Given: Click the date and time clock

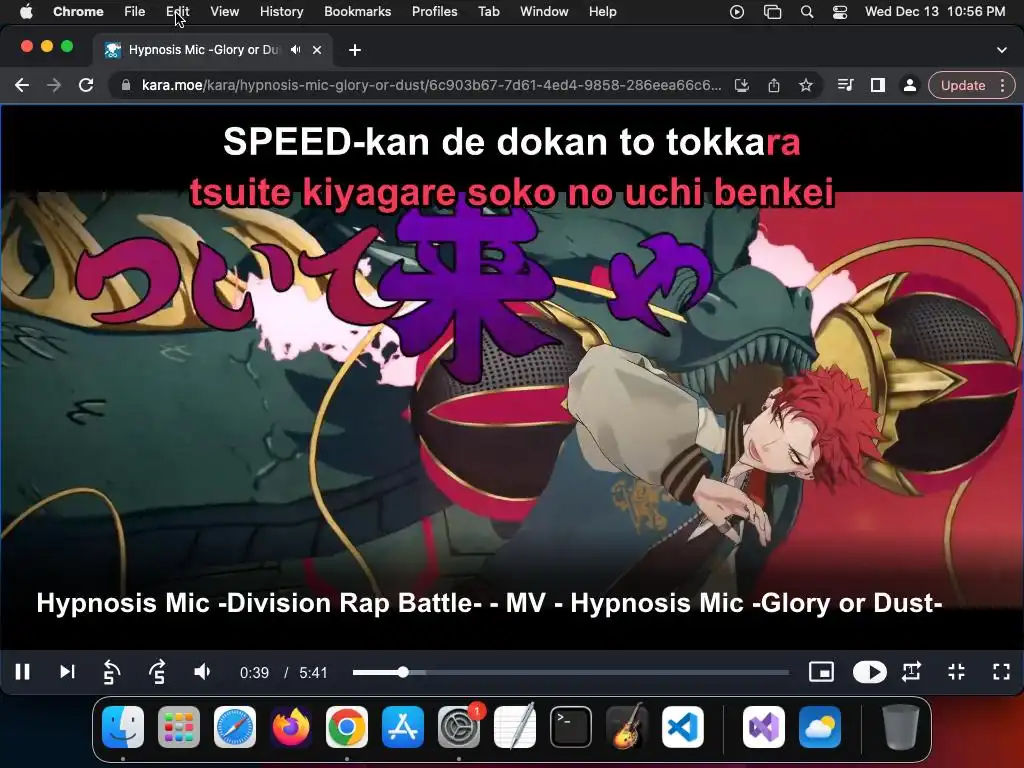Looking at the screenshot, I should point(935,12).
